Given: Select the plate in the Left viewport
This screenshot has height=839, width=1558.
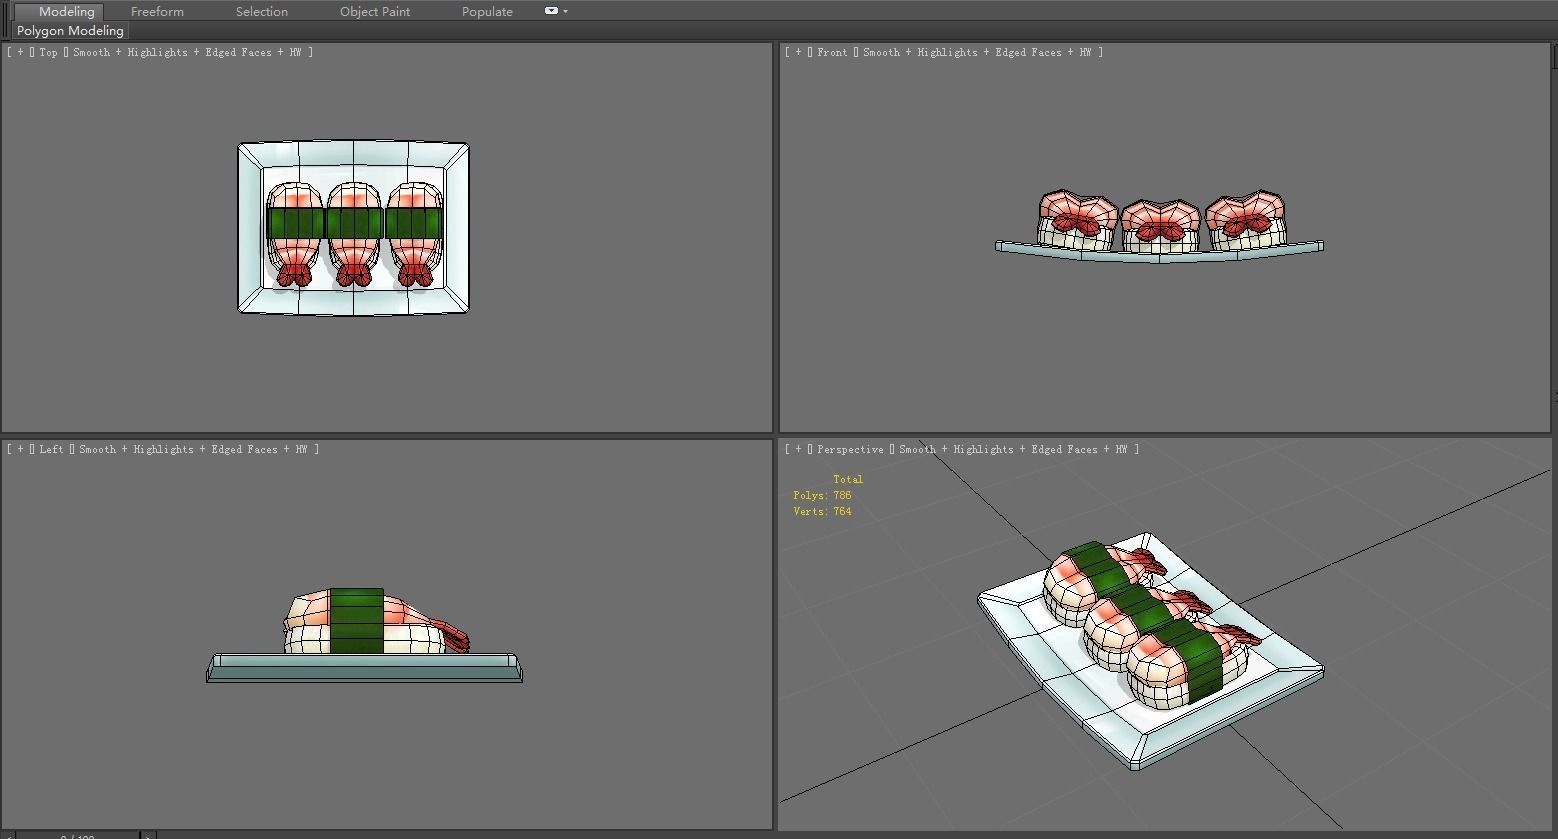Looking at the screenshot, I should [364, 668].
